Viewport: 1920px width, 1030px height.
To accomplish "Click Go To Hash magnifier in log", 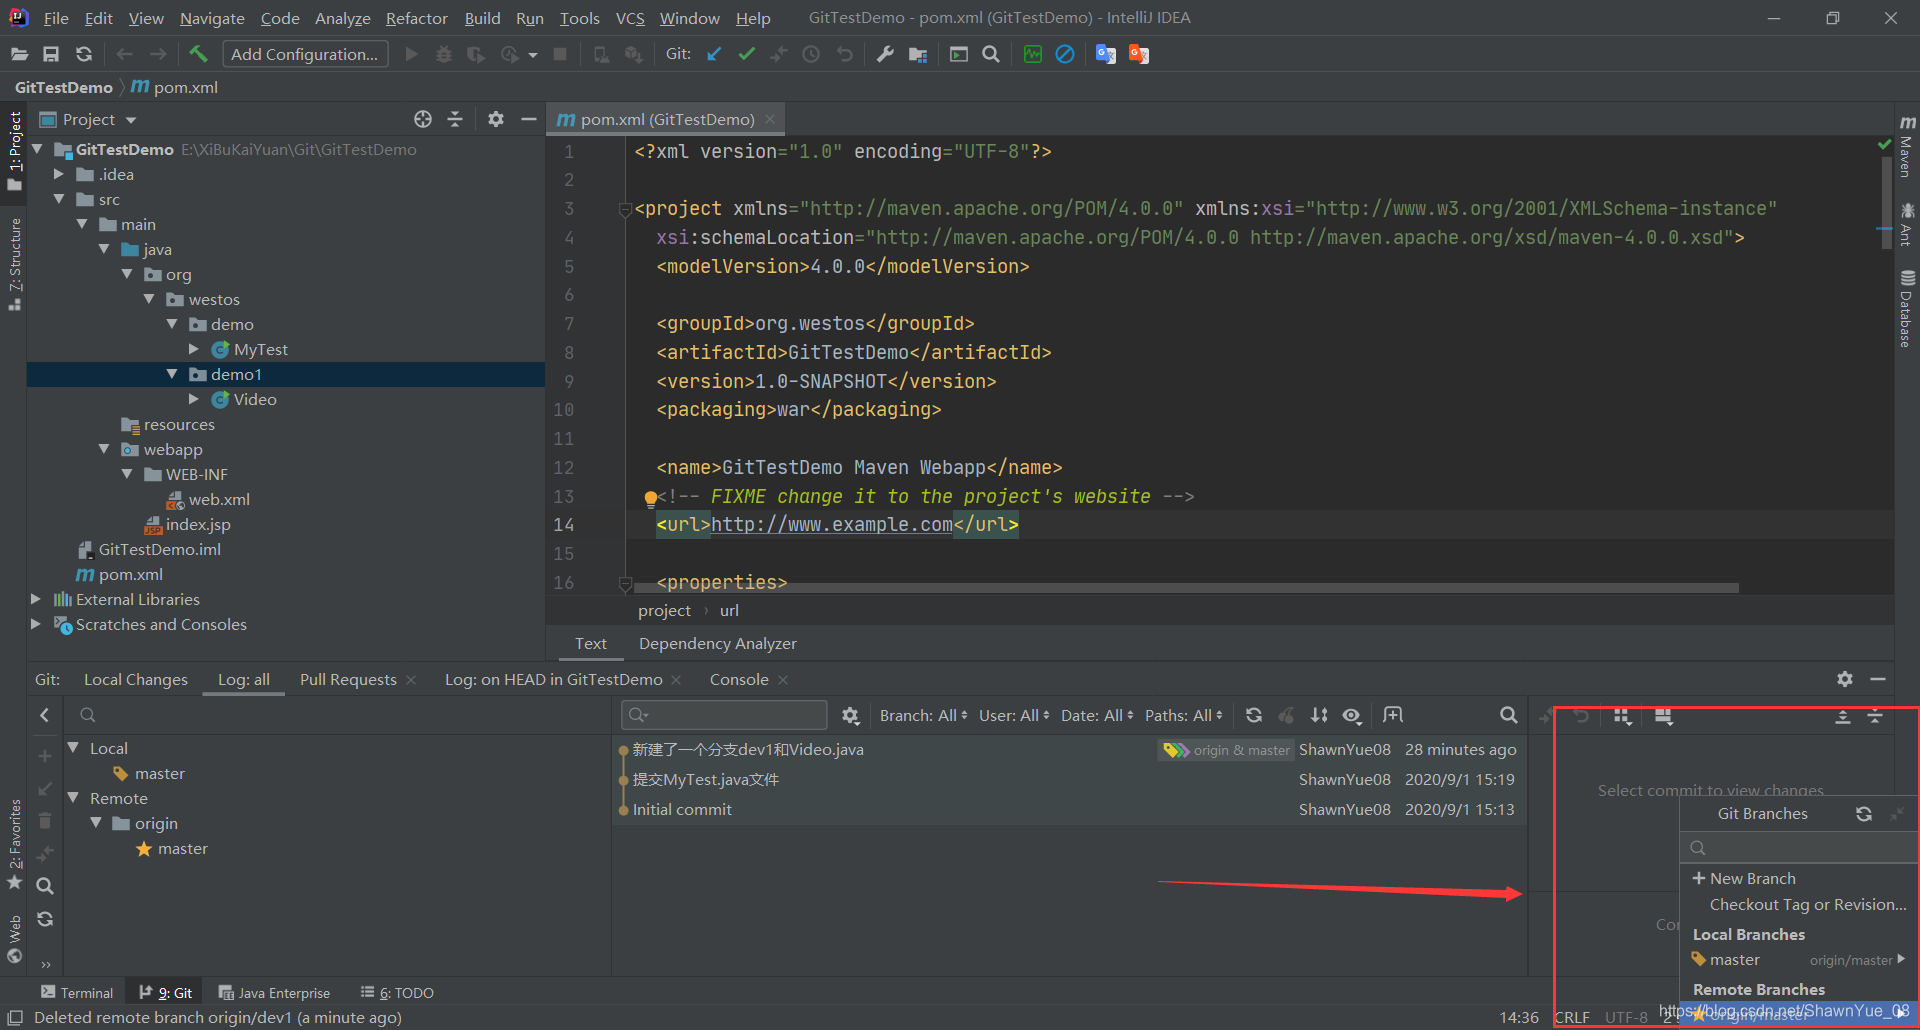I will (x=1508, y=715).
